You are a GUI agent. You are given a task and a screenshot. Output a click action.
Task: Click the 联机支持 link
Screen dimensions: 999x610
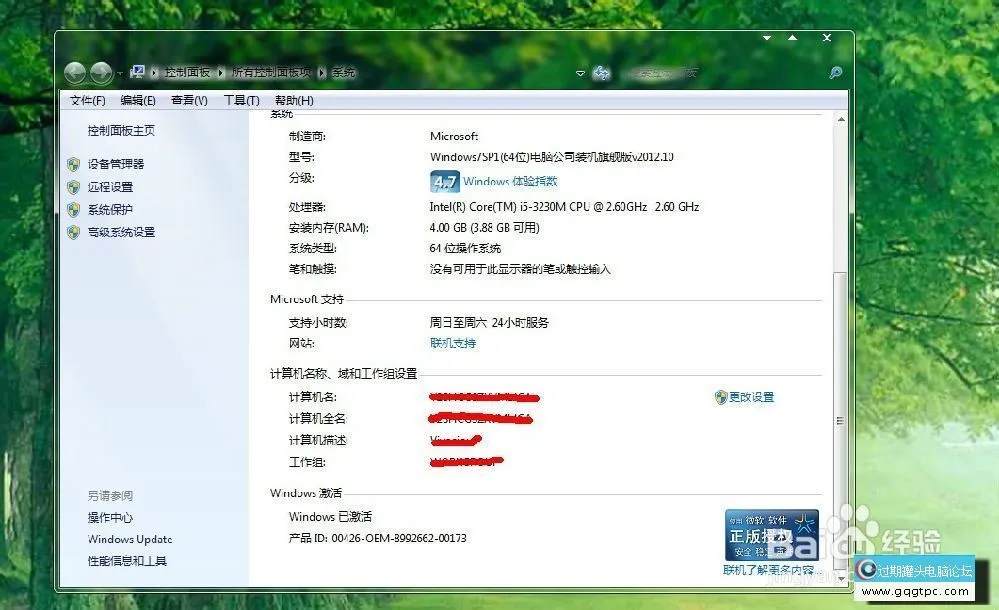click(x=452, y=343)
